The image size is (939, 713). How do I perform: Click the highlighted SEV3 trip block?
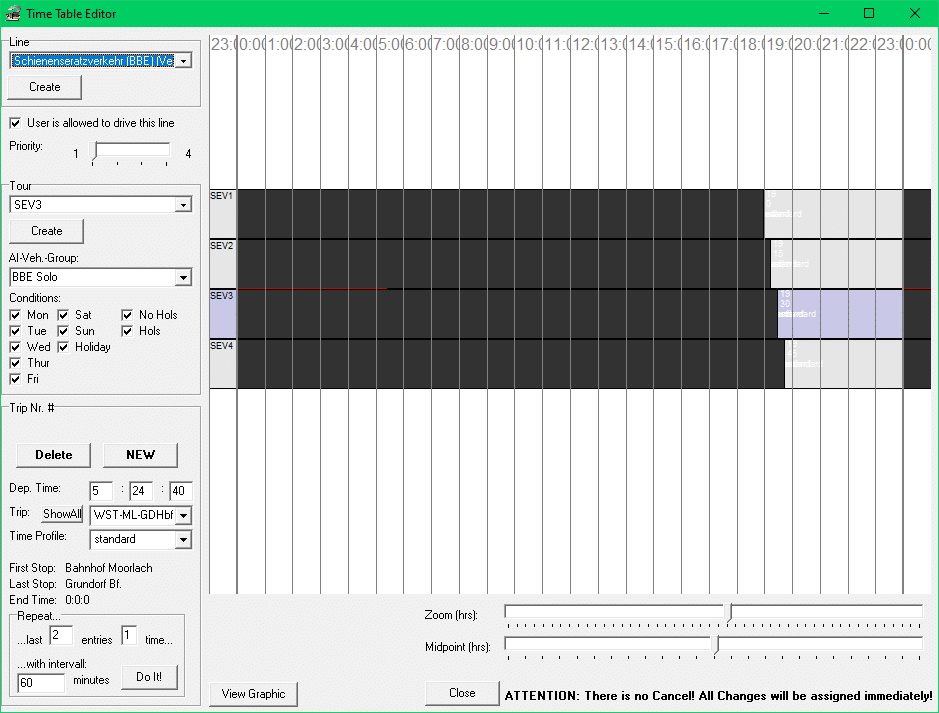point(840,314)
